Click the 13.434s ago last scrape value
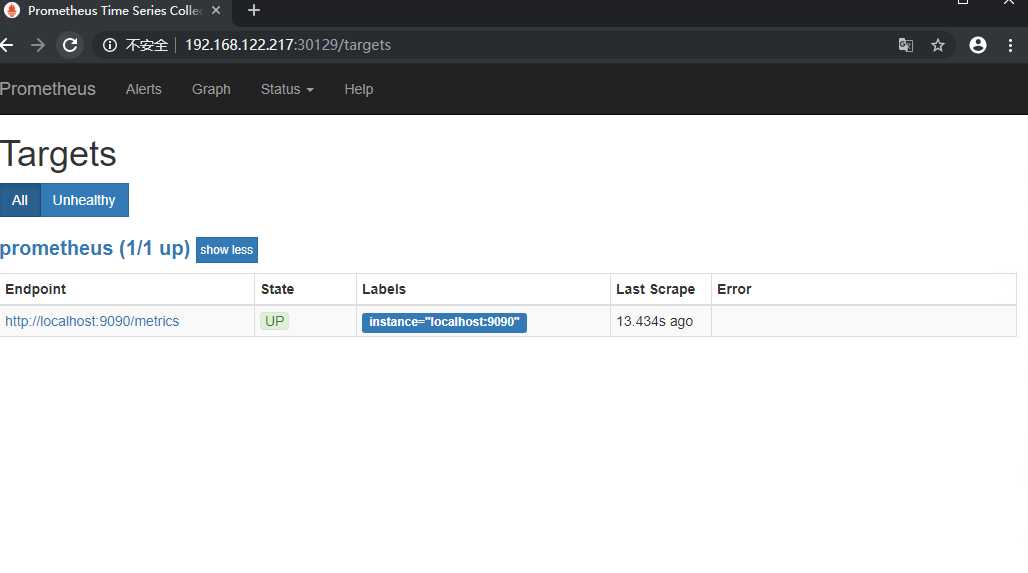The image size is (1028, 573). coord(654,321)
